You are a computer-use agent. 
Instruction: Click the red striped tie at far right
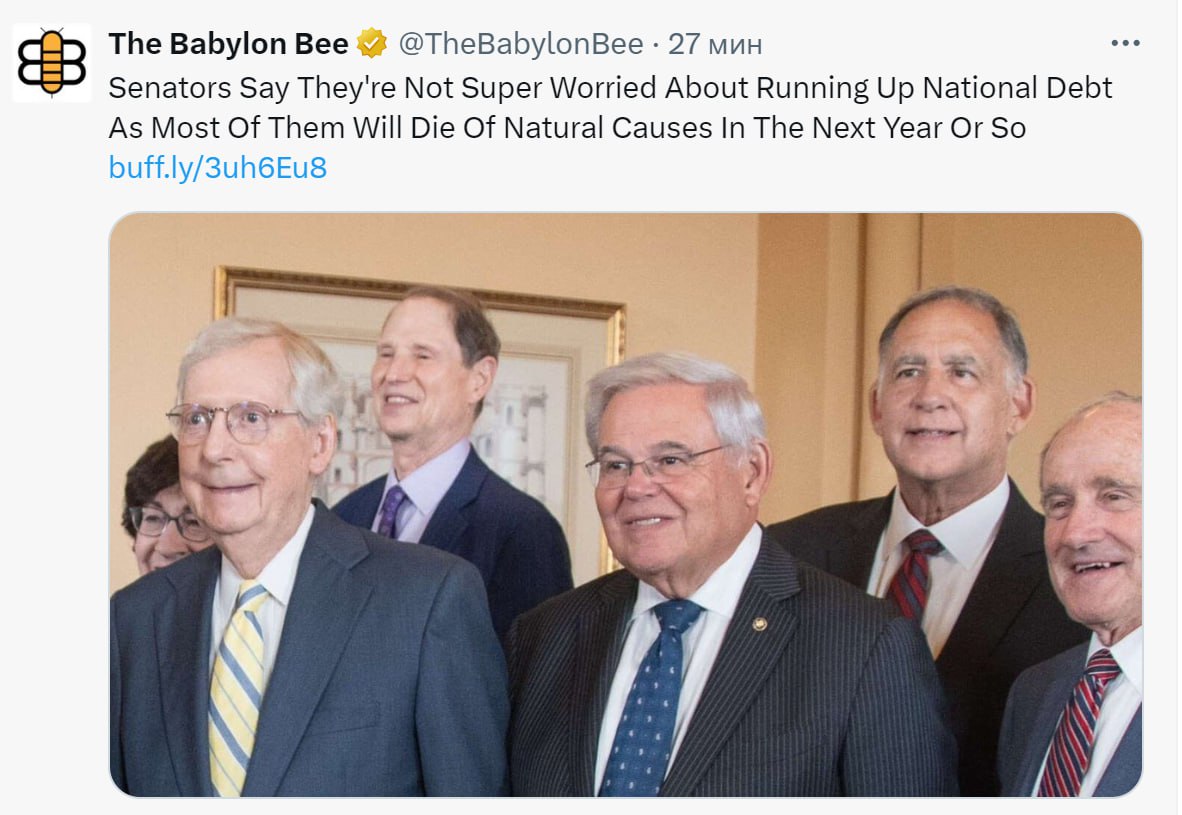click(1080, 722)
